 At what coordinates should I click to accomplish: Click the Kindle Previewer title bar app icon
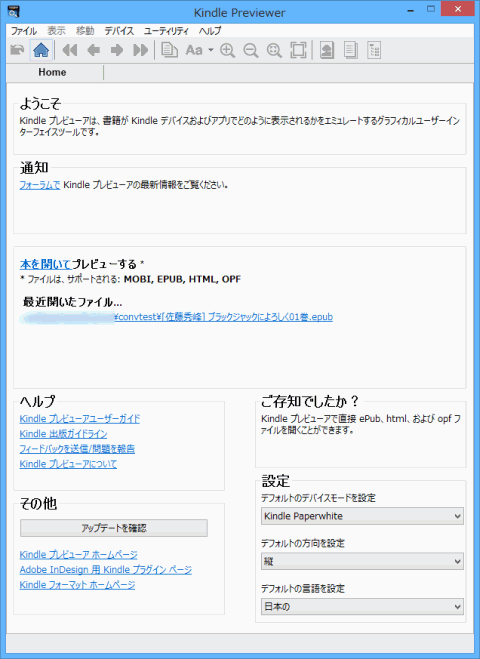pos(14,11)
